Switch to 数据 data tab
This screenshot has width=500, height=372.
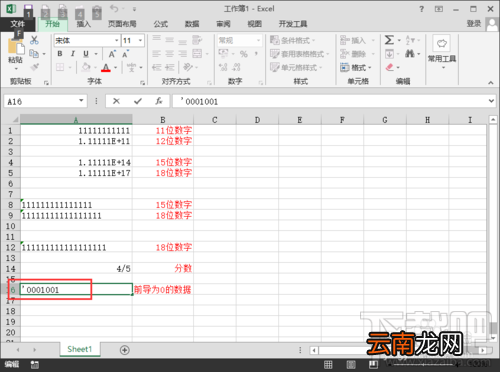pos(192,24)
